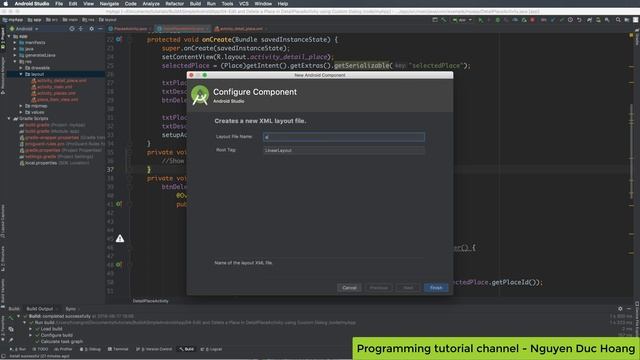The width and height of the screenshot is (640, 360).
Task: Open Build panel settings gear icon
Action: pyautogui.click(x=620, y=309)
